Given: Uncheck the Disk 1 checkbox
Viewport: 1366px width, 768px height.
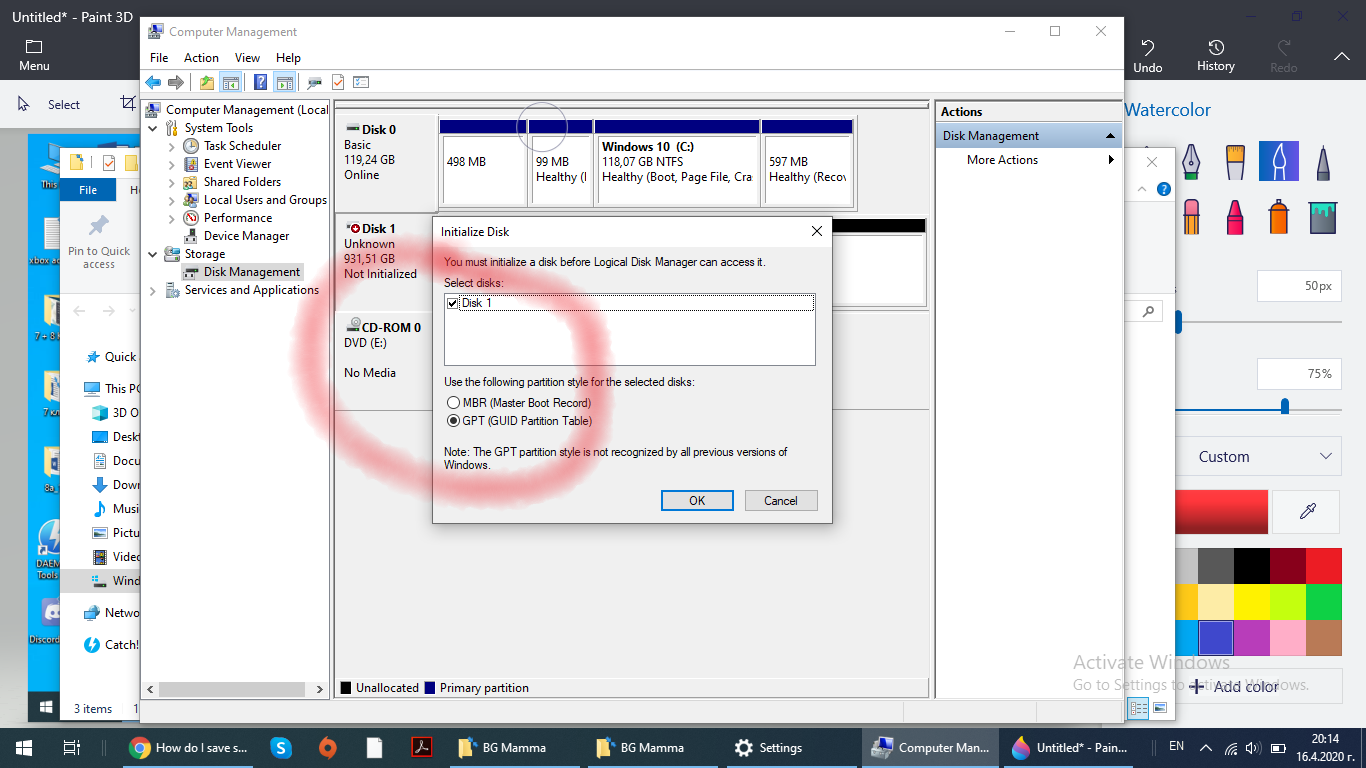Looking at the screenshot, I should (x=453, y=303).
